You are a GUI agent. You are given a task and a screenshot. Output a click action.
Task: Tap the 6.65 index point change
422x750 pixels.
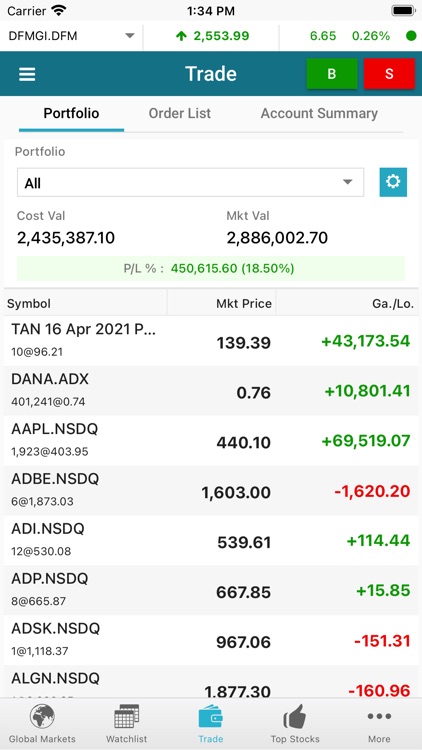click(323, 36)
